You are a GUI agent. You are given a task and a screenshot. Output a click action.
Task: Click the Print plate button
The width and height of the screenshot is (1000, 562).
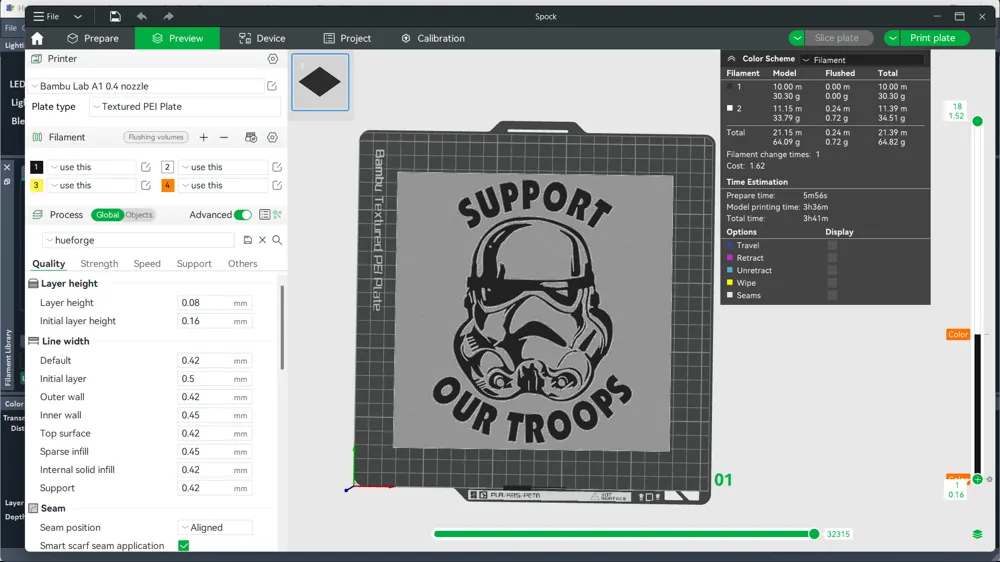click(932, 38)
